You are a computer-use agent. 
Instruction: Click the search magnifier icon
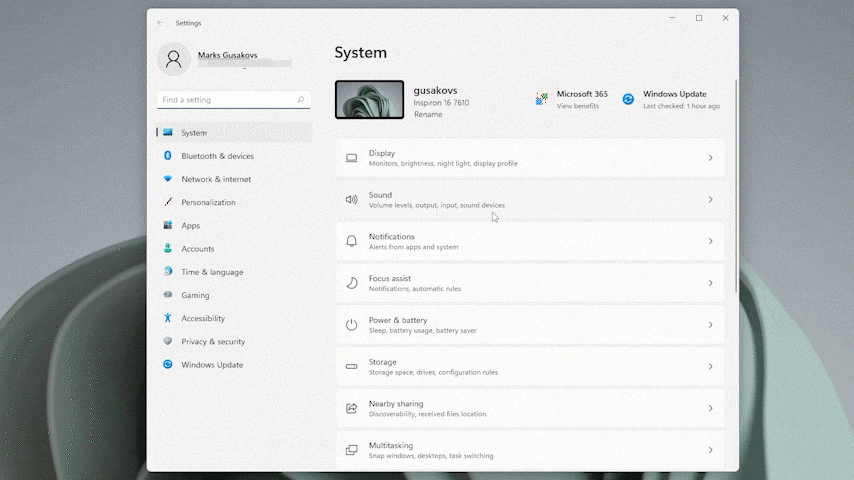click(x=301, y=100)
